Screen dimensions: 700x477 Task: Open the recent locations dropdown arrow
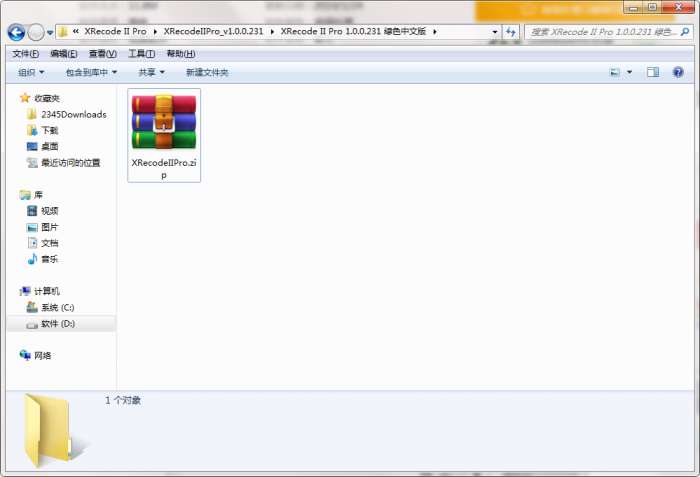50,33
